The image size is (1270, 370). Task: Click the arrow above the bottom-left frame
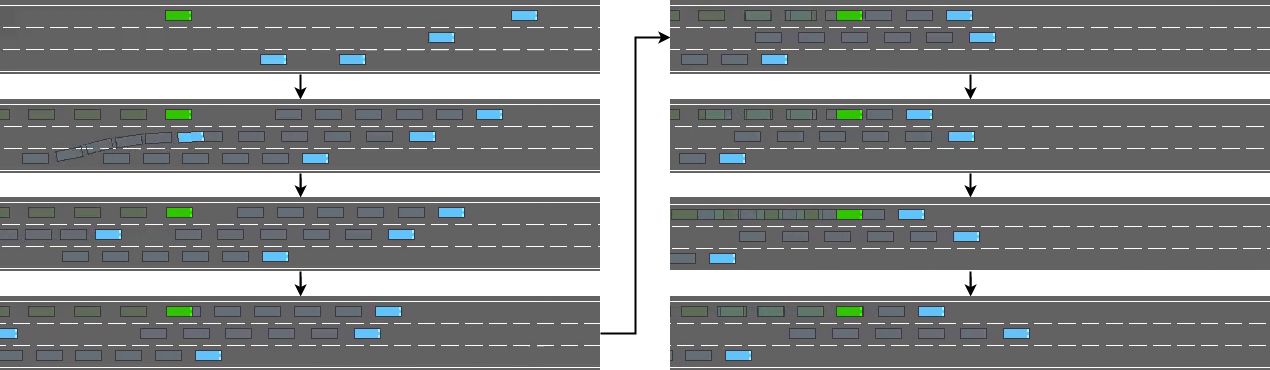(x=300, y=284)
